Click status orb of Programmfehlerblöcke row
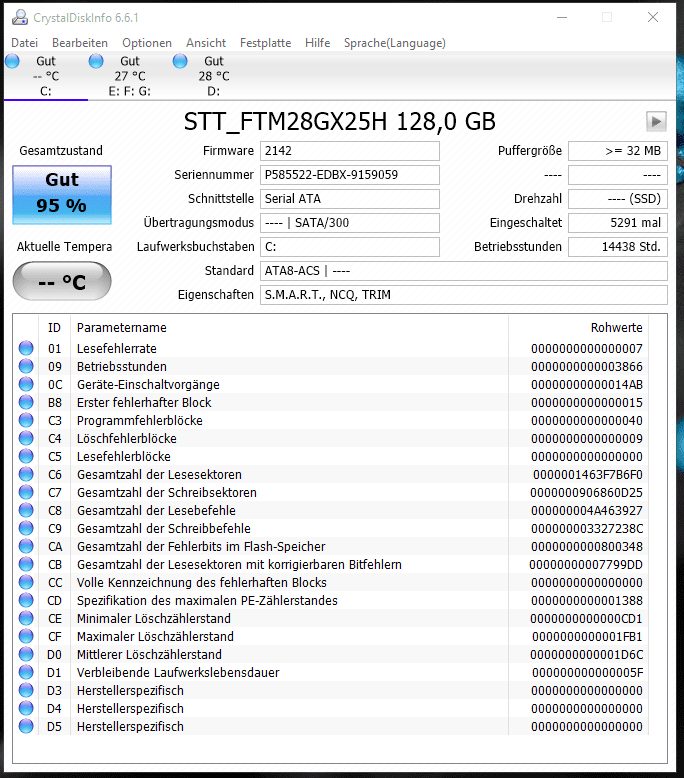The image size is (684, 778). (26, 420)
